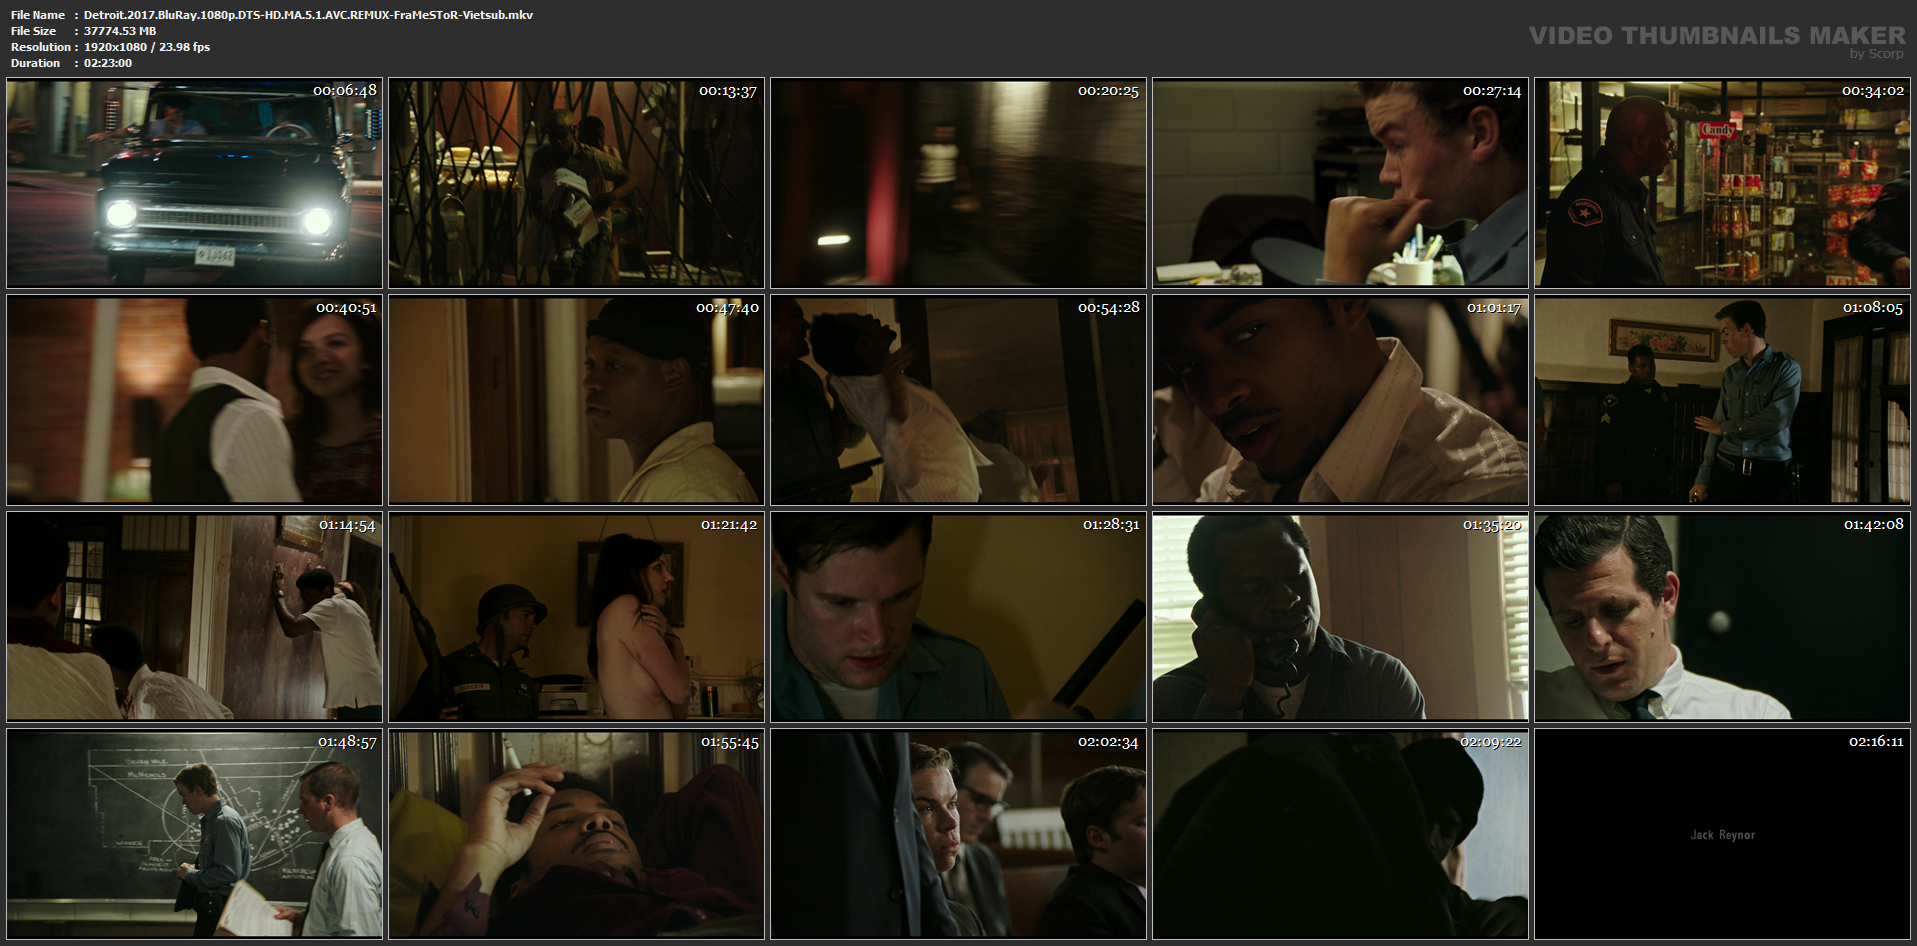Select the thumbnail stamped 00:13:37

[x=576, y=183]
